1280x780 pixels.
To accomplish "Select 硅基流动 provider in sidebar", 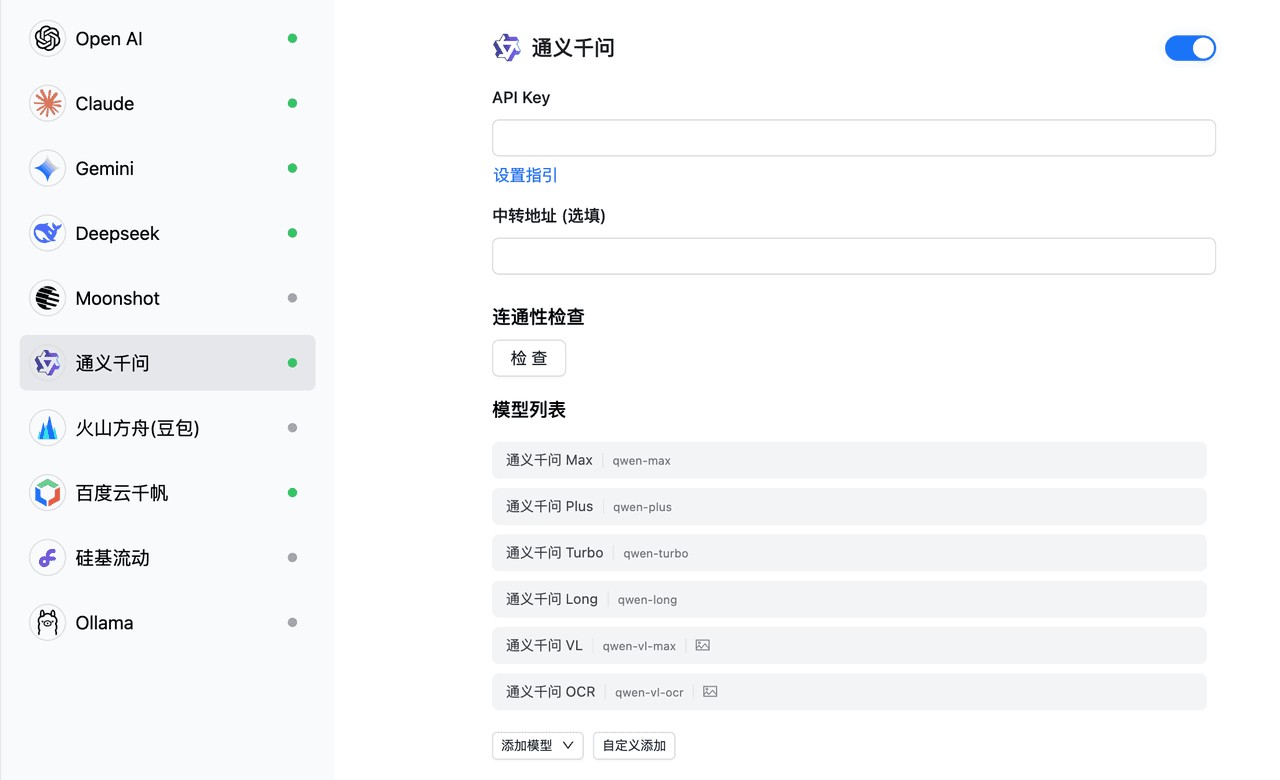I will point(168,558).
